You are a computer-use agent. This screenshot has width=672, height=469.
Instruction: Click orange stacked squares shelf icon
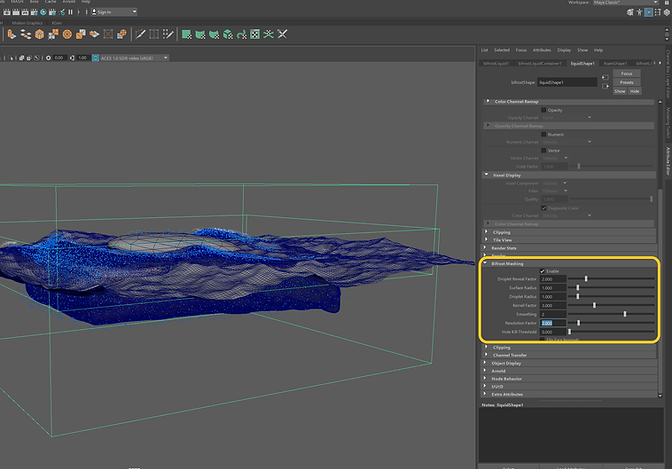[81, 34]
